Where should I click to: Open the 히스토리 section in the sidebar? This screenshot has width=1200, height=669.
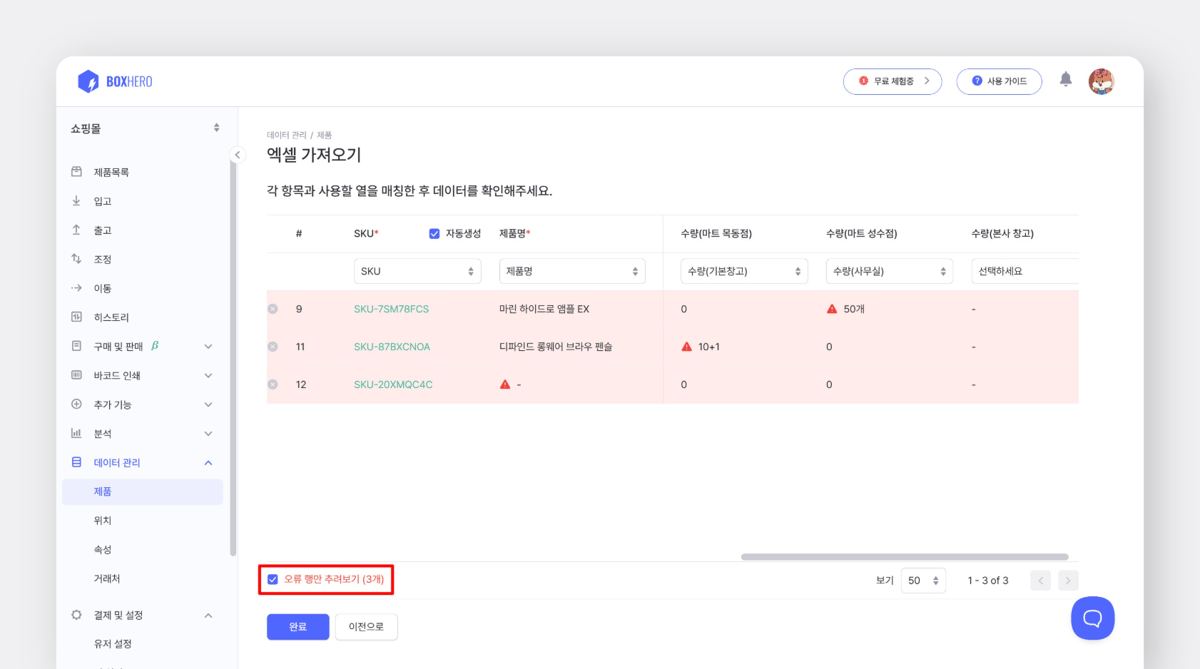pos(102,316)
